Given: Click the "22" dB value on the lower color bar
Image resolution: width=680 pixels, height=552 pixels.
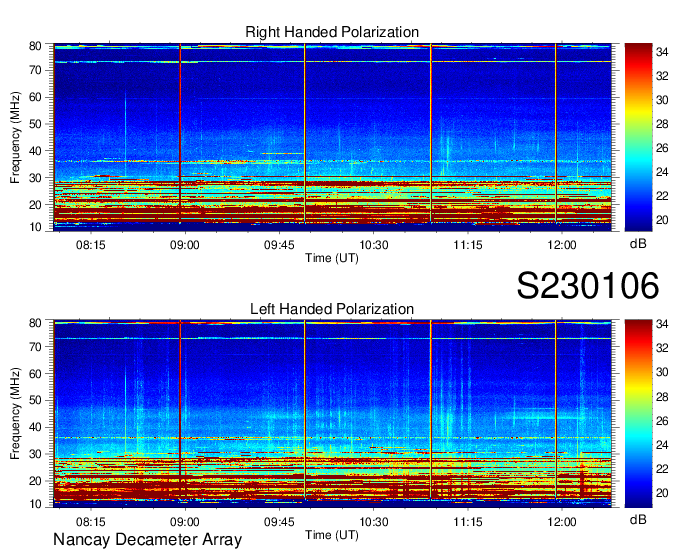Looking at the screenshot, I should [x=662, y=469].
